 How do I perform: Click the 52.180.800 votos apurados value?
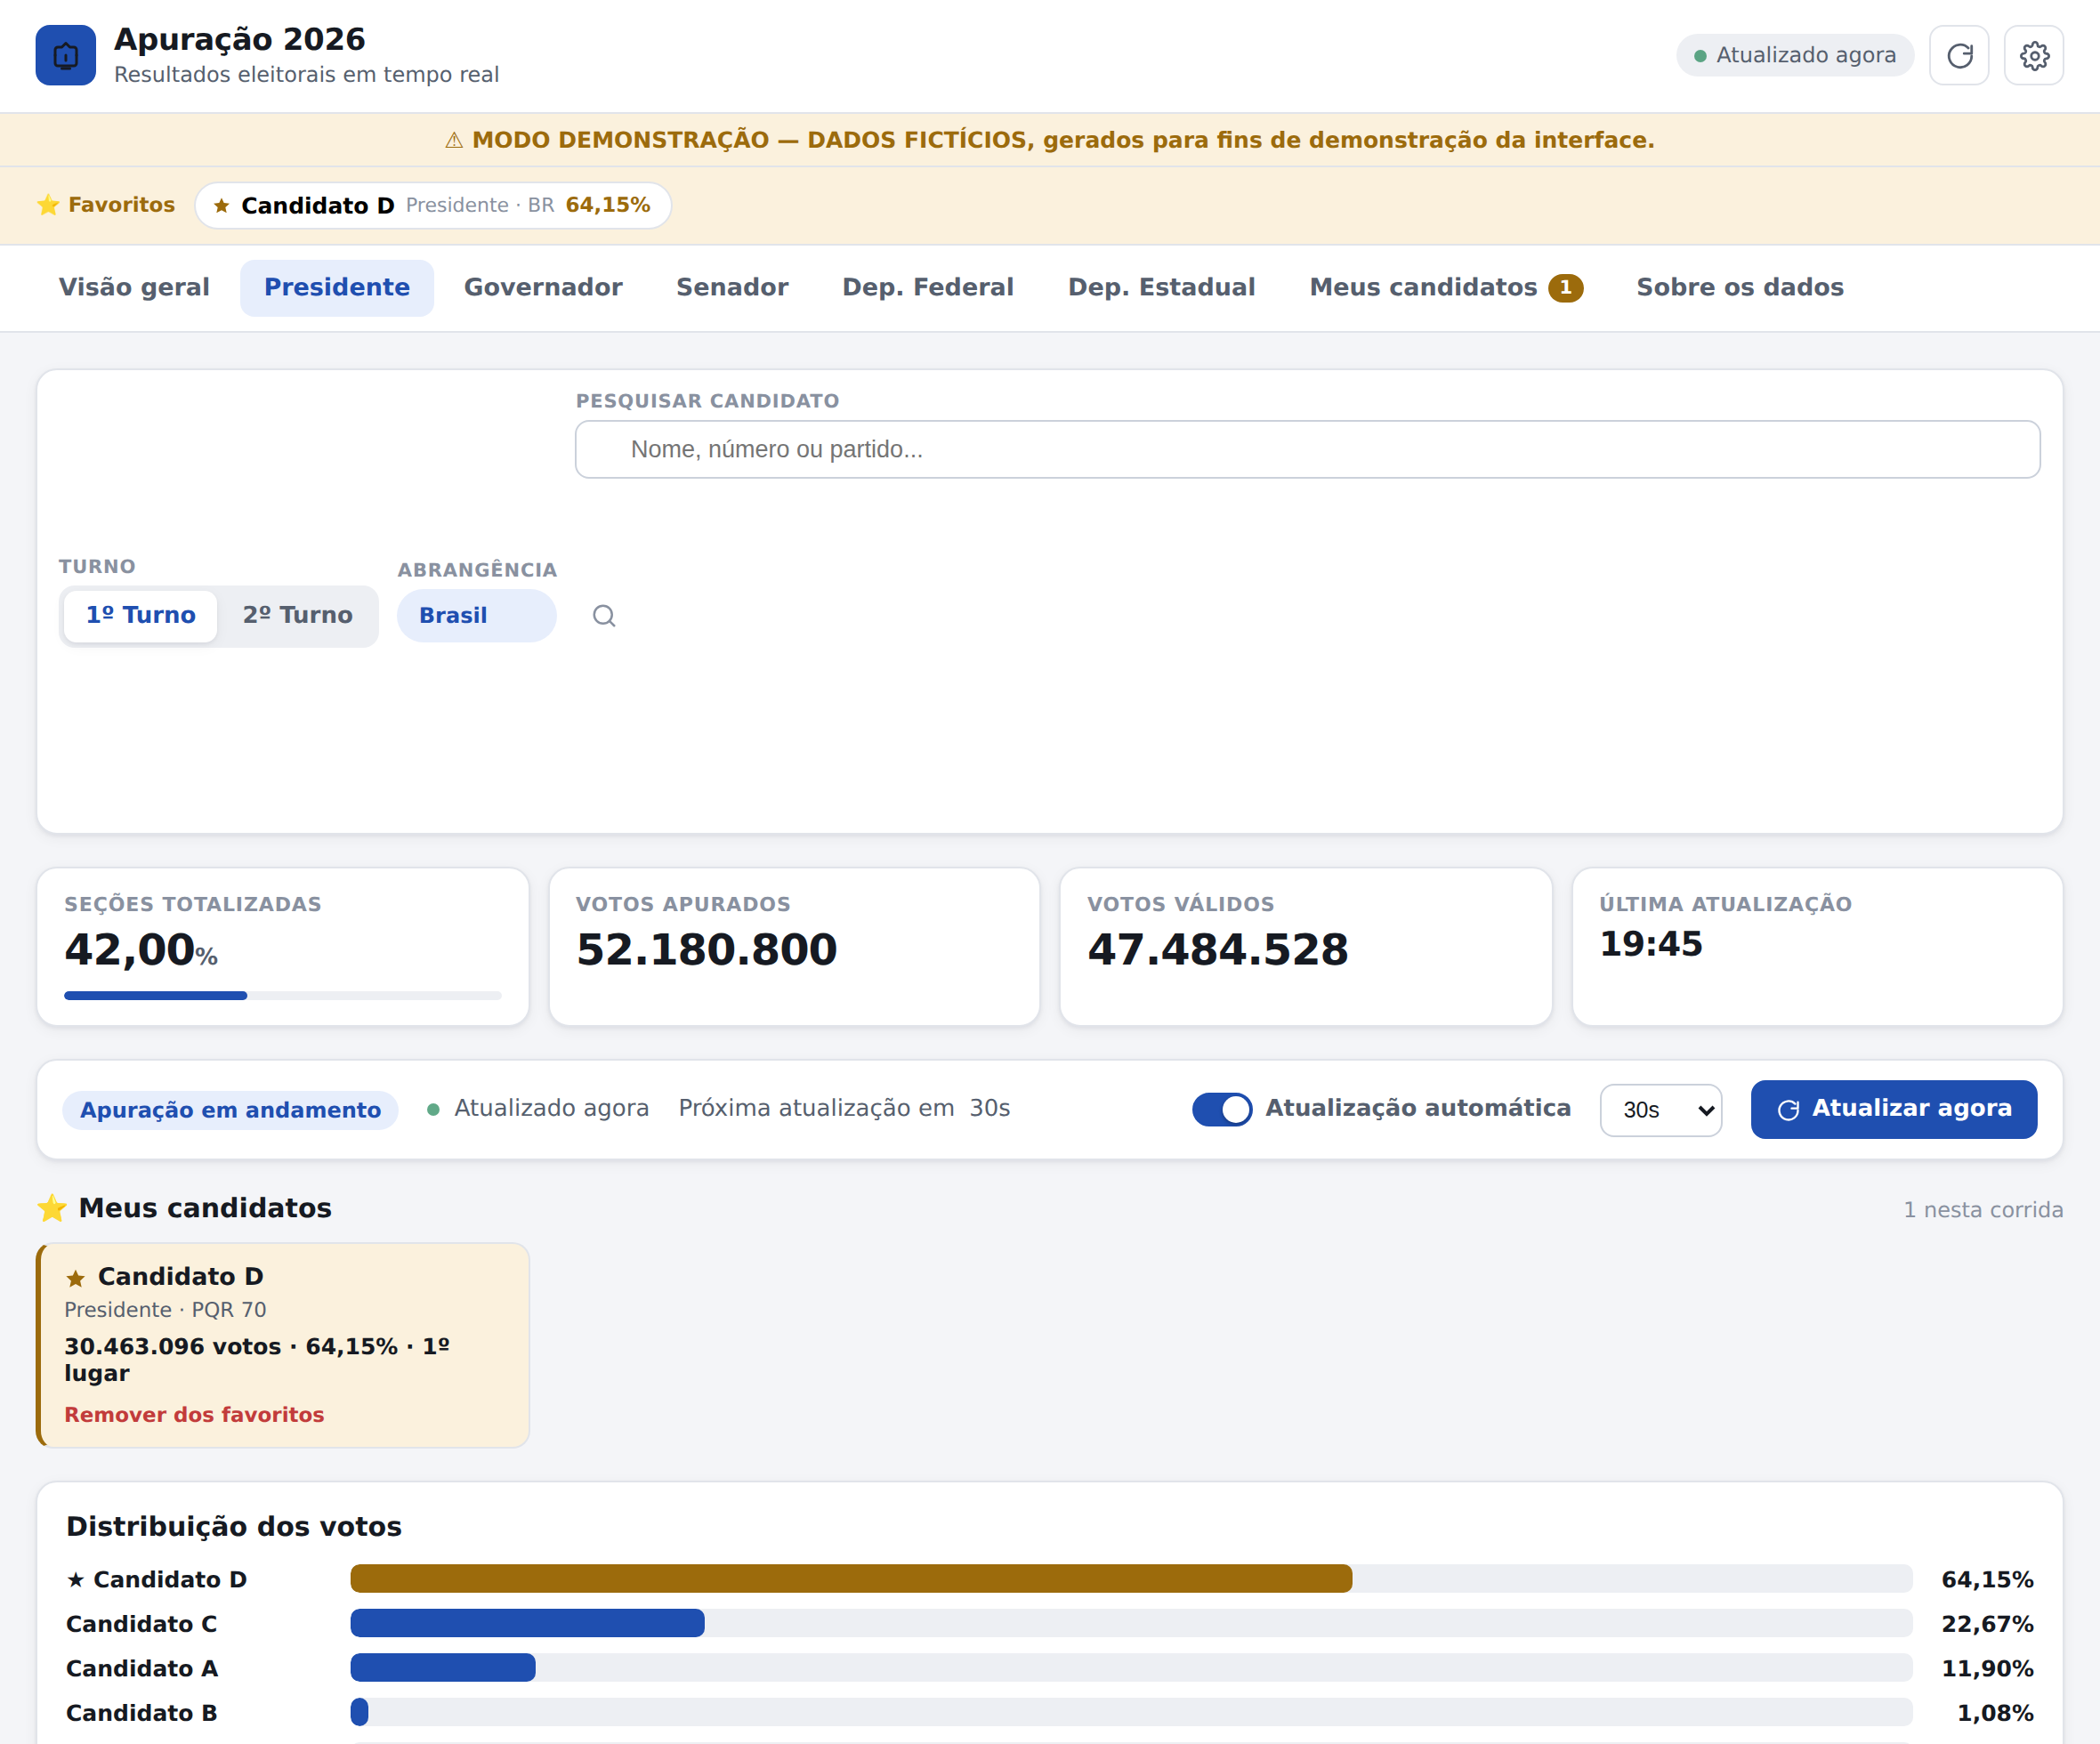coord(707,950)
